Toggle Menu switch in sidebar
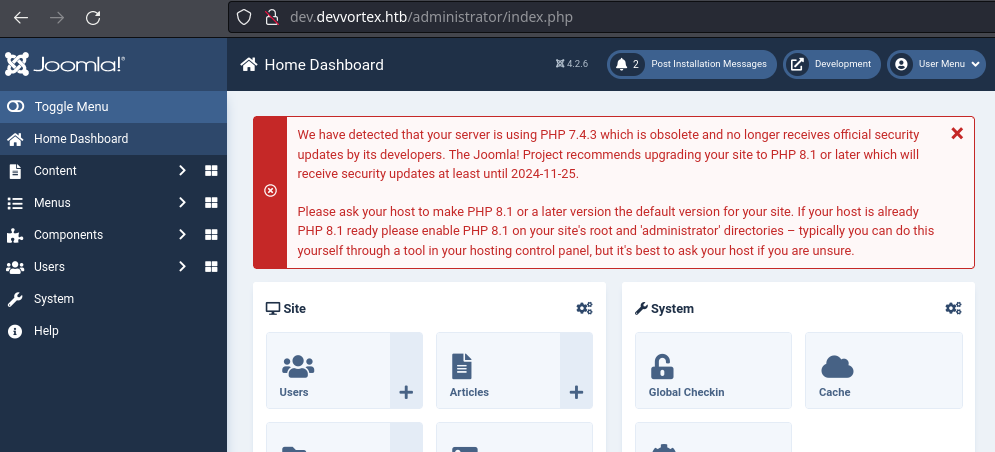The image size is (995, 452). (114, 107)
